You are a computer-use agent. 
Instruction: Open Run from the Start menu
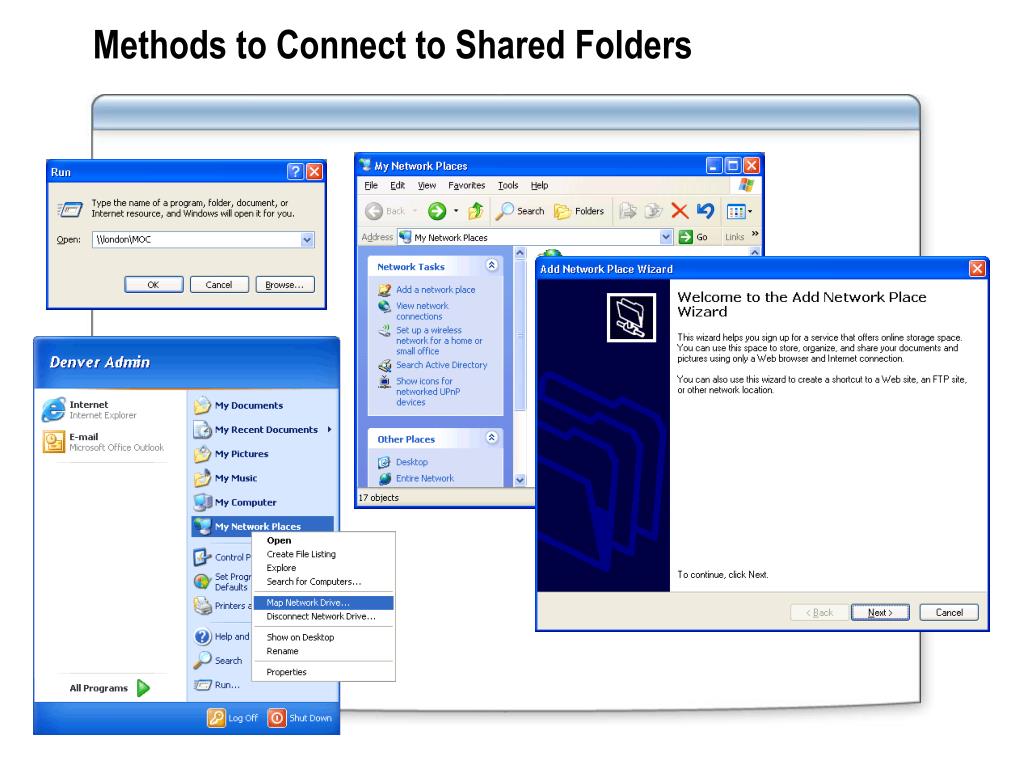pyautogui.click(x=217, y=684)
